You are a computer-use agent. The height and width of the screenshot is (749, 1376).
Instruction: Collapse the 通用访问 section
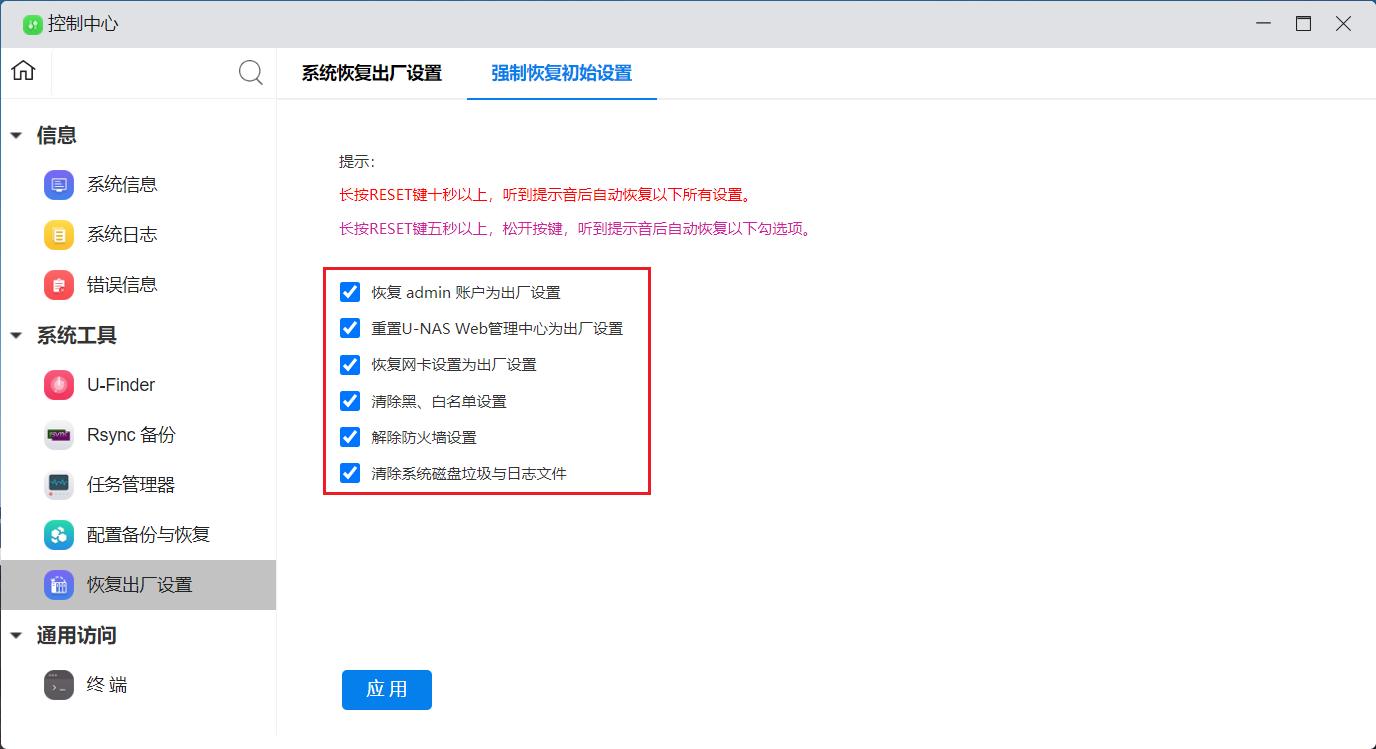tap(15, 635)
